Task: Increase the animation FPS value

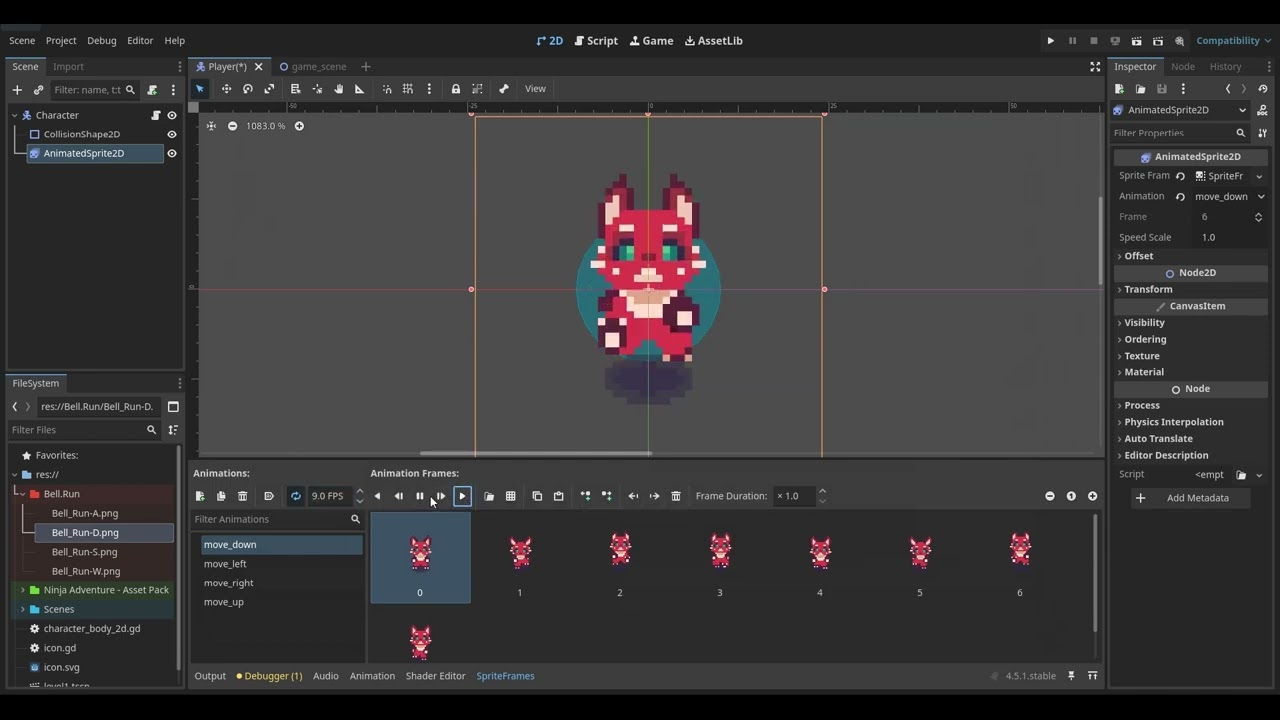Action: coord(360,491)
